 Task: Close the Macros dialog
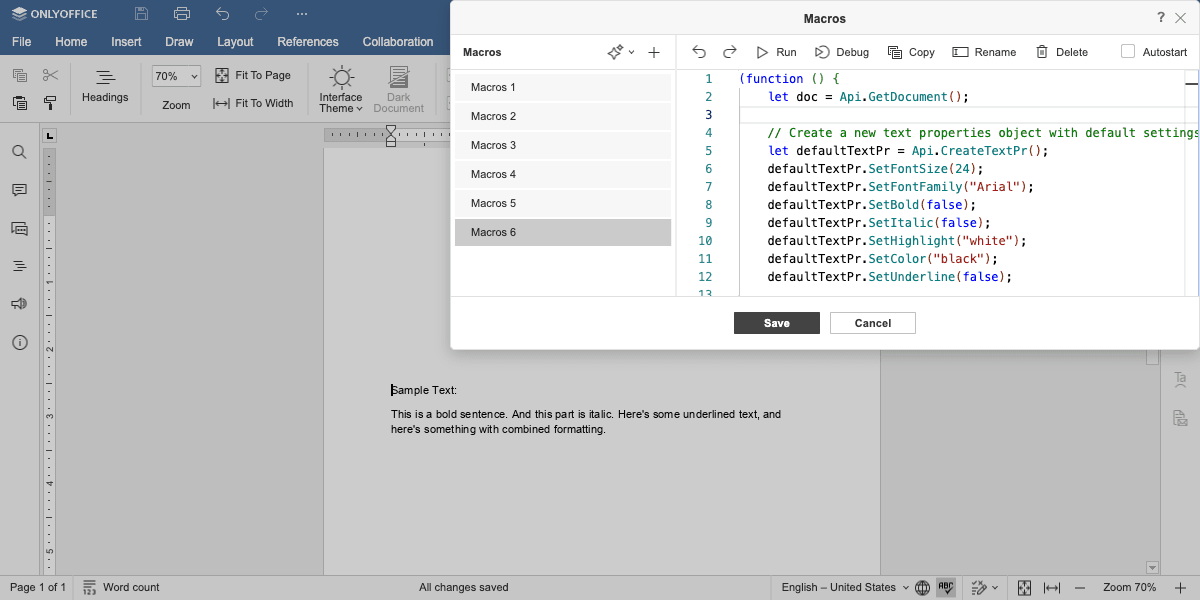[1180, 18]
